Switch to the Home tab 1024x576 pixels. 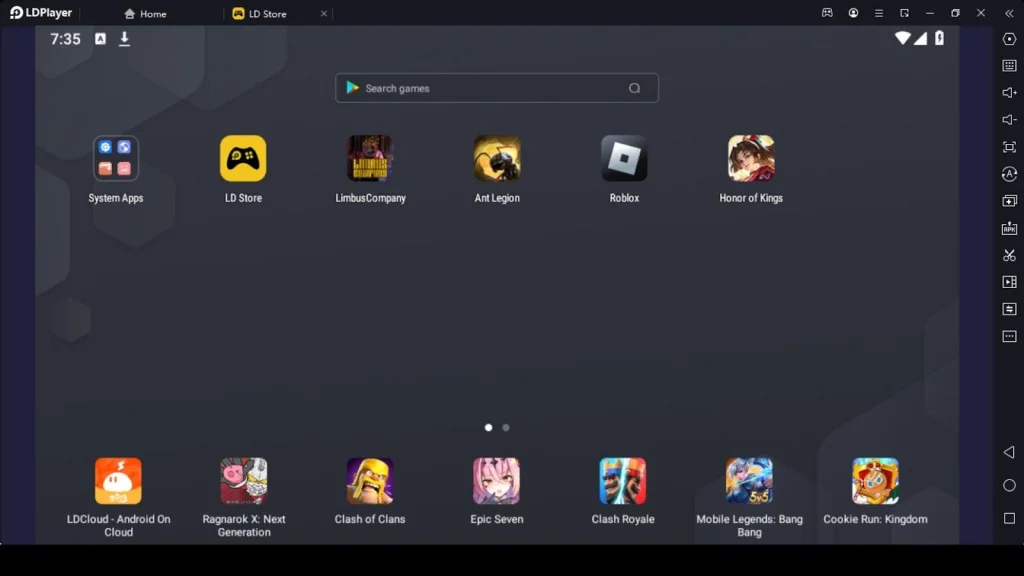click(145, 14)
